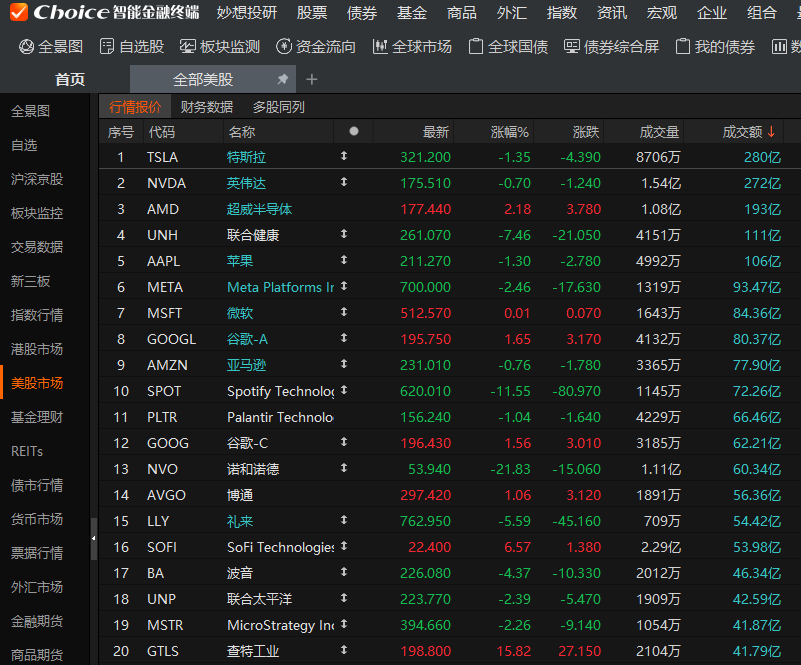Click the up-down marker in GOOGL row
This screenshot has height=665, width=801.
click(x=344, y=338)
